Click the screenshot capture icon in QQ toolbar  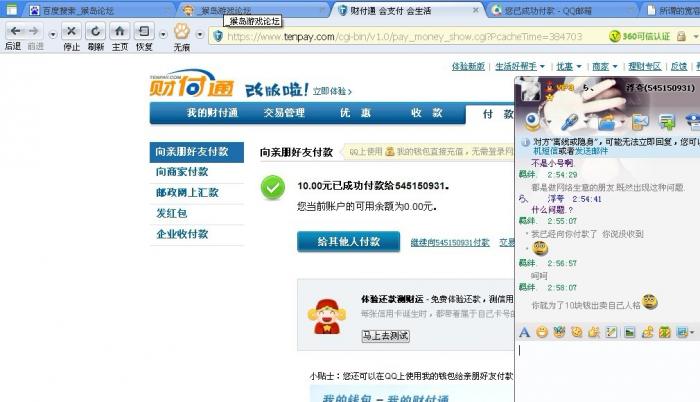tap(682, 332)
